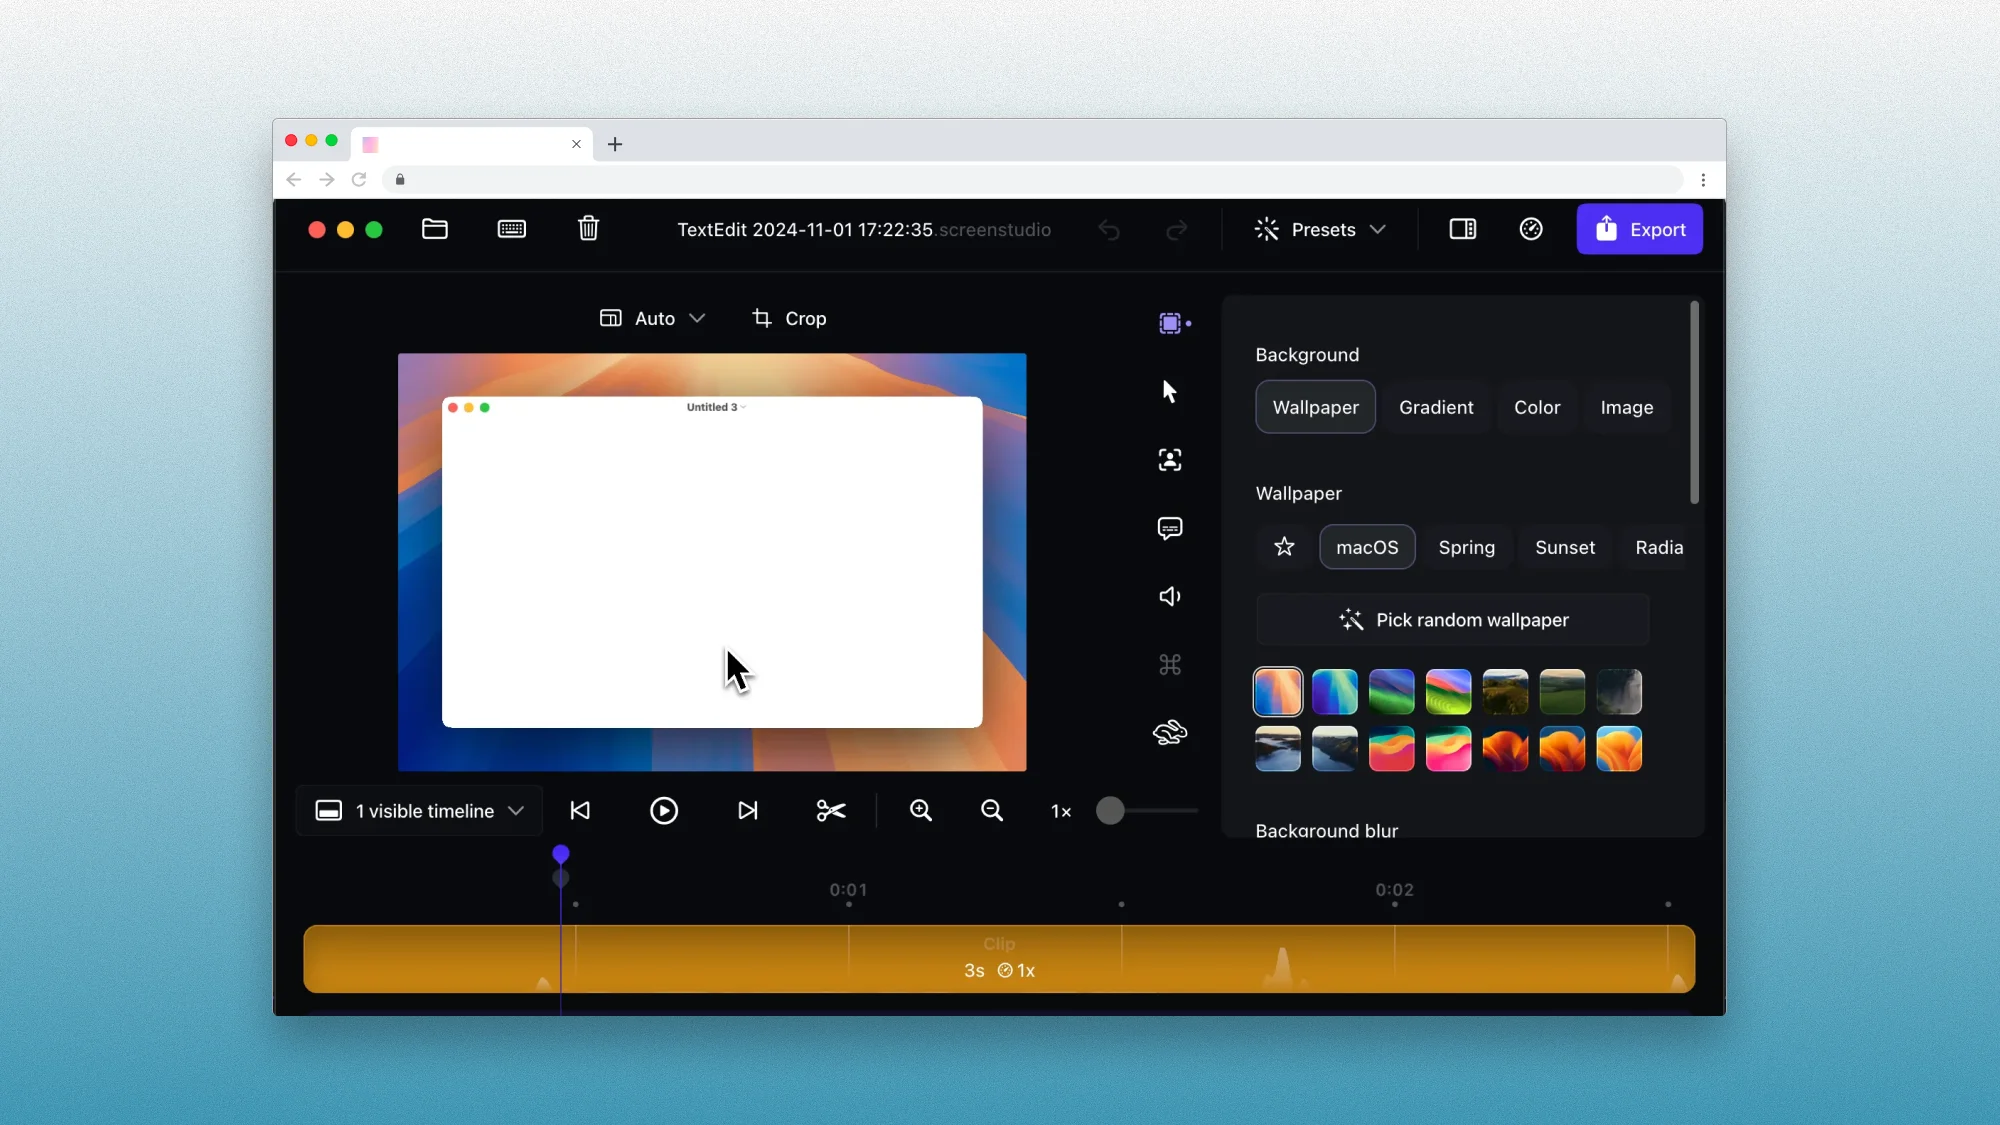The height and width of the screenshot is (1125, 2000).
Task: Click Pick random wallpaper button
Action: pos(1453,620)
